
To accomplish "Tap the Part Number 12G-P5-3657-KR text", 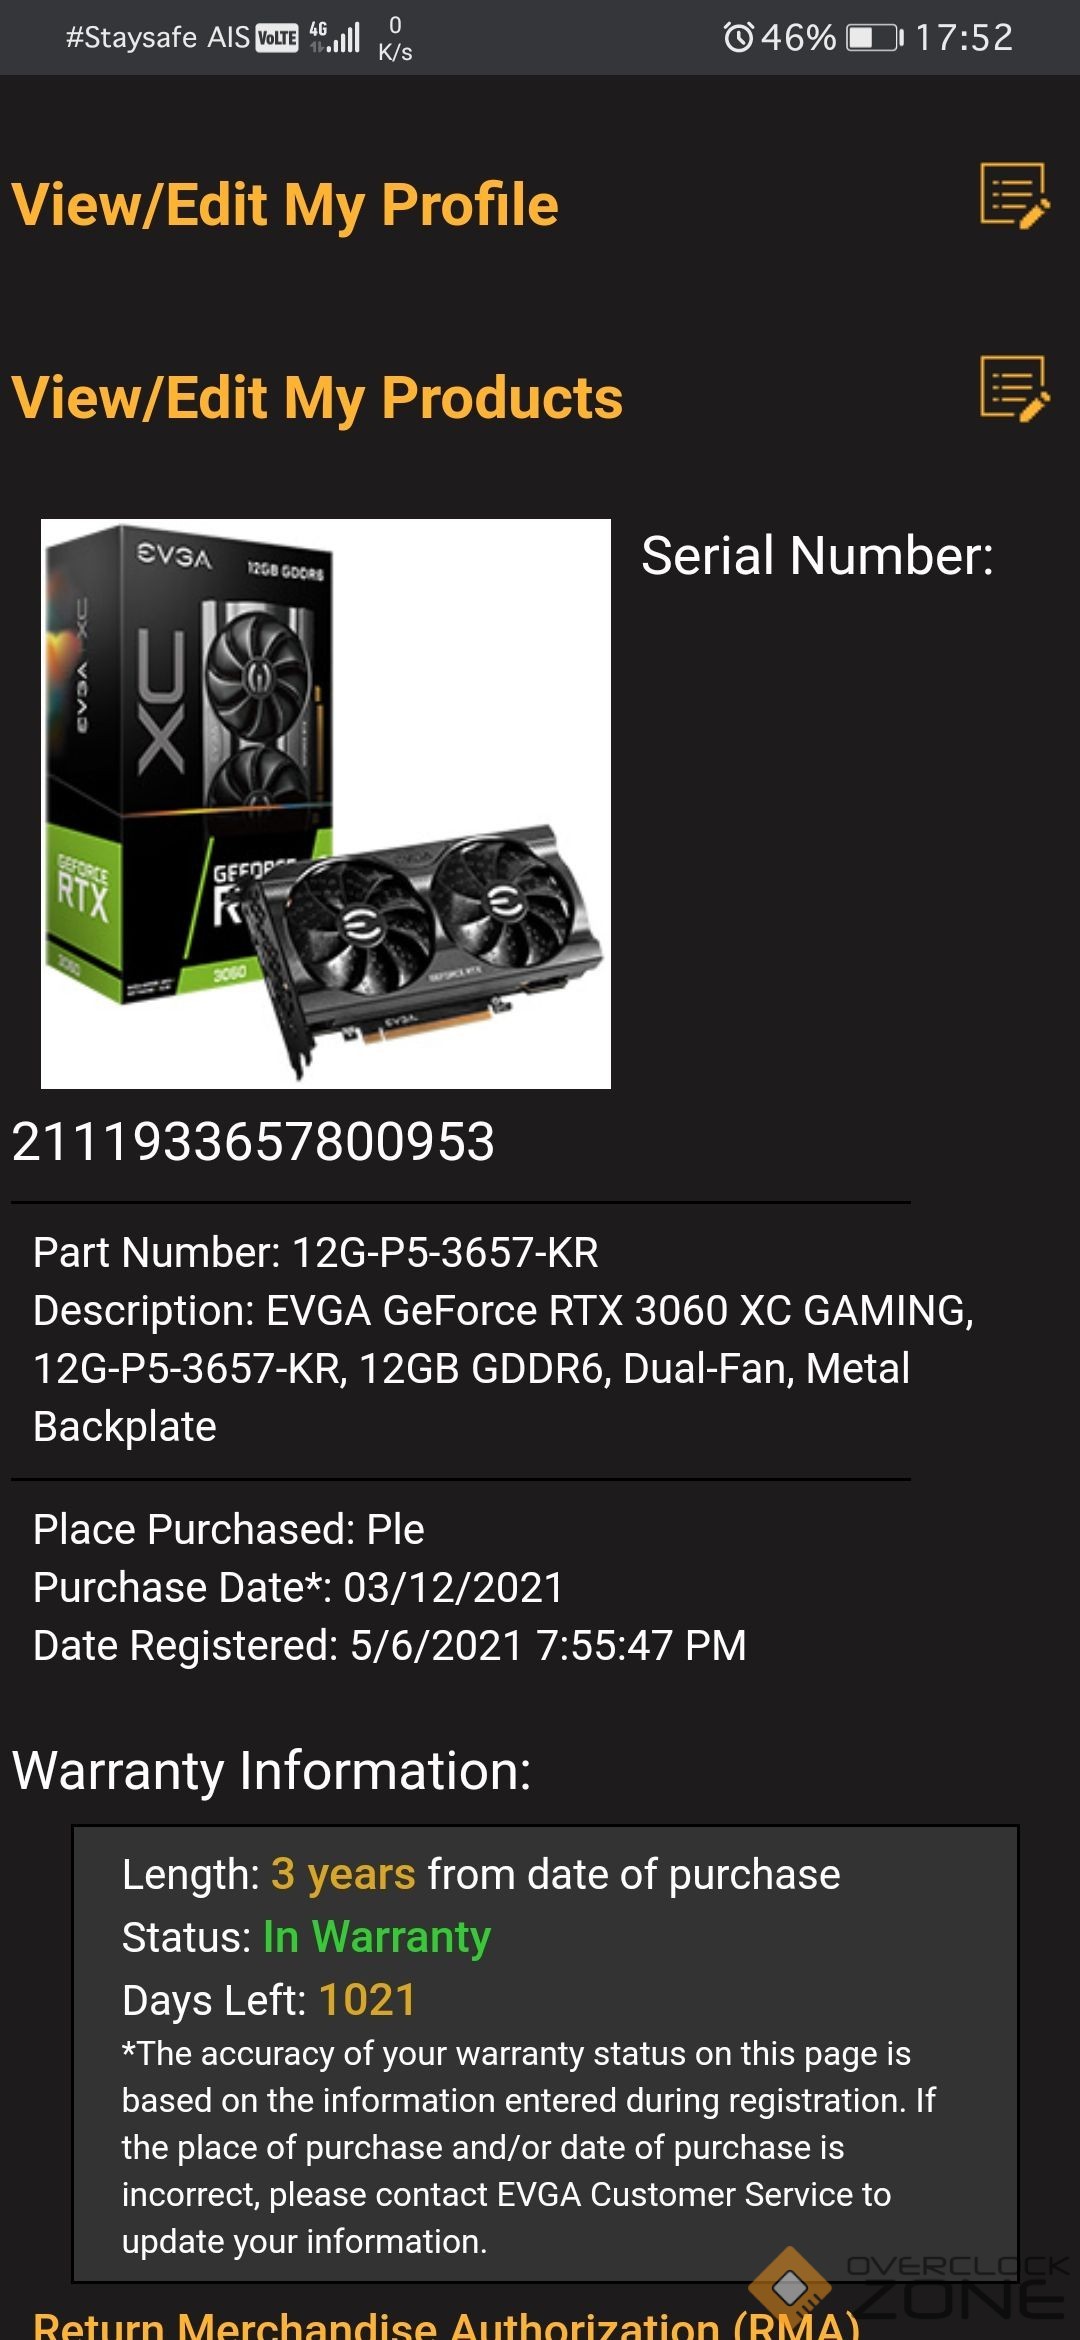I will pyautogui.click(x=316, y=1252).
